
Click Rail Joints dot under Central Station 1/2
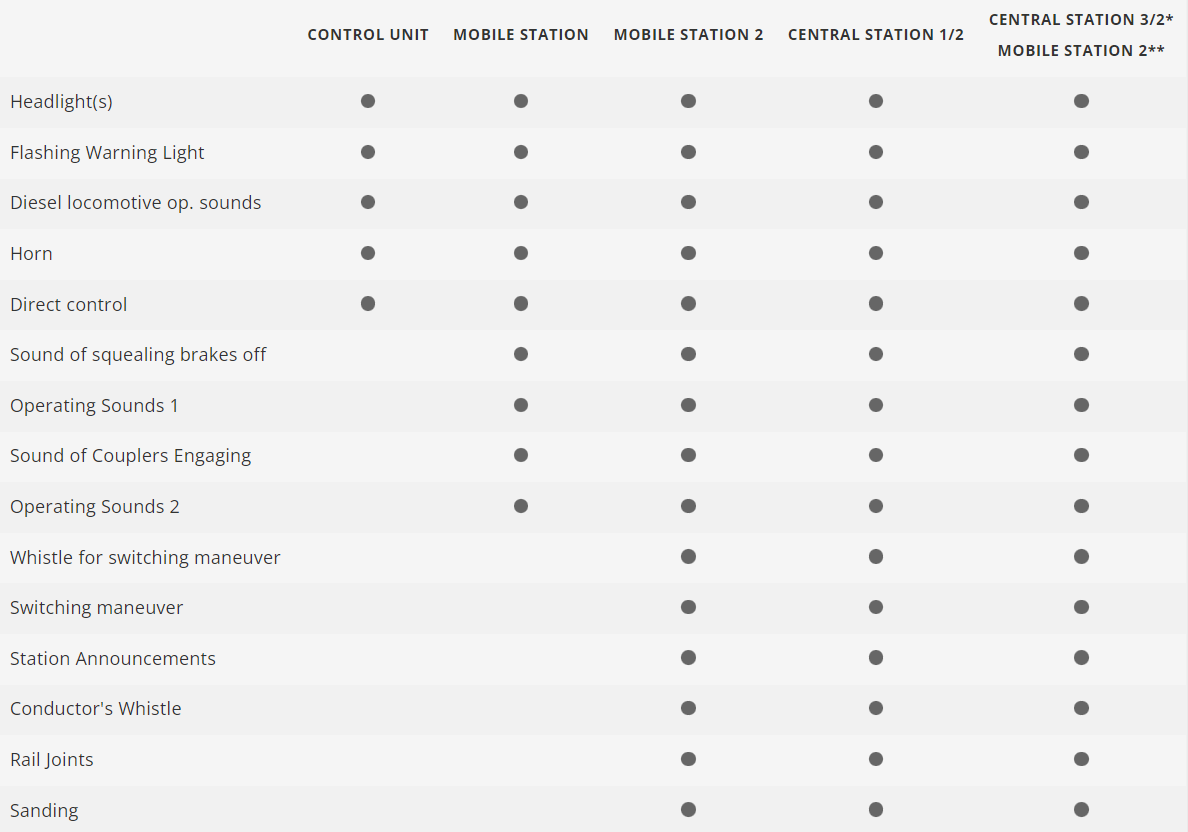tap(876, 759)
